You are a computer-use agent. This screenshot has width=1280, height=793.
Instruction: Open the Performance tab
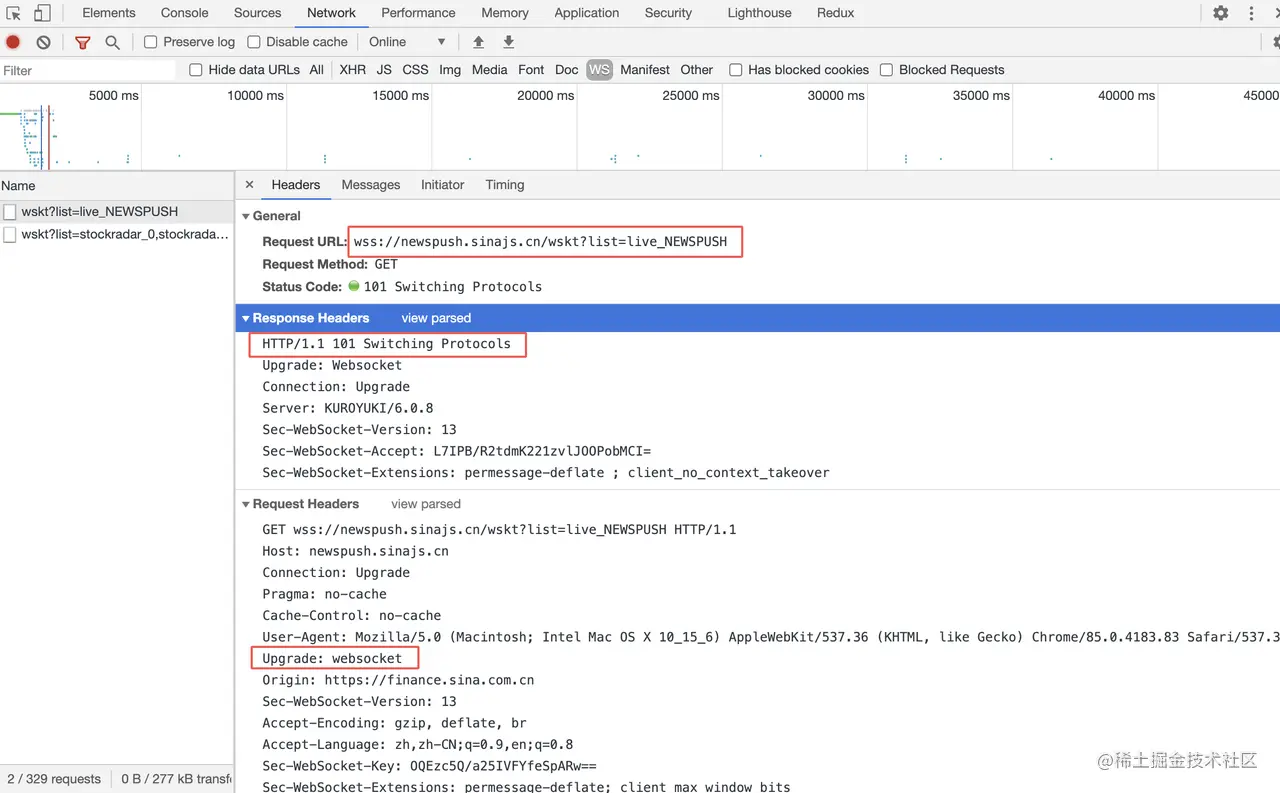tap(418, 13)
